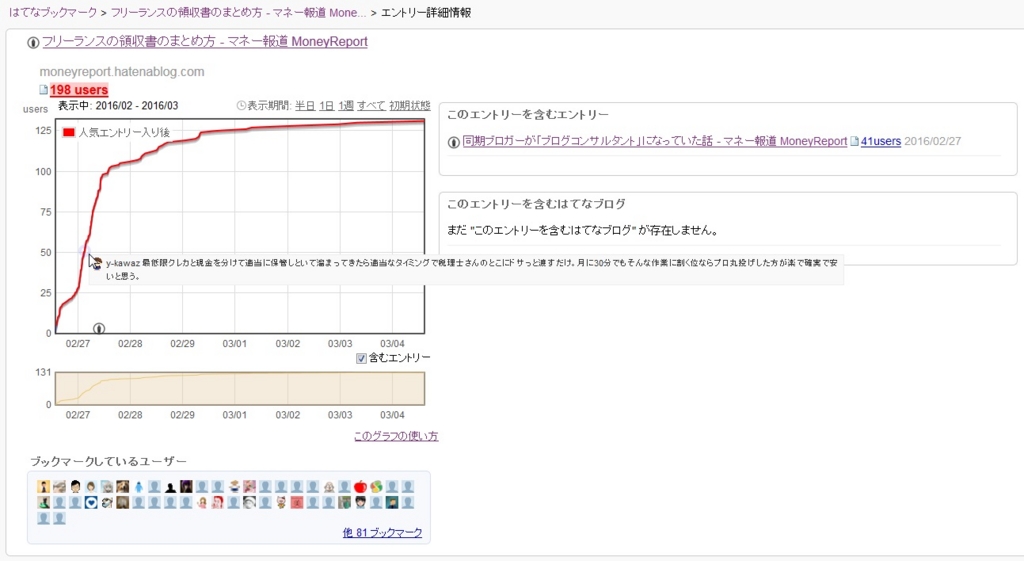Click the overview range chart below the graph
The height and width of the screenshot is (561, 1024).
(x=240, y=389)
